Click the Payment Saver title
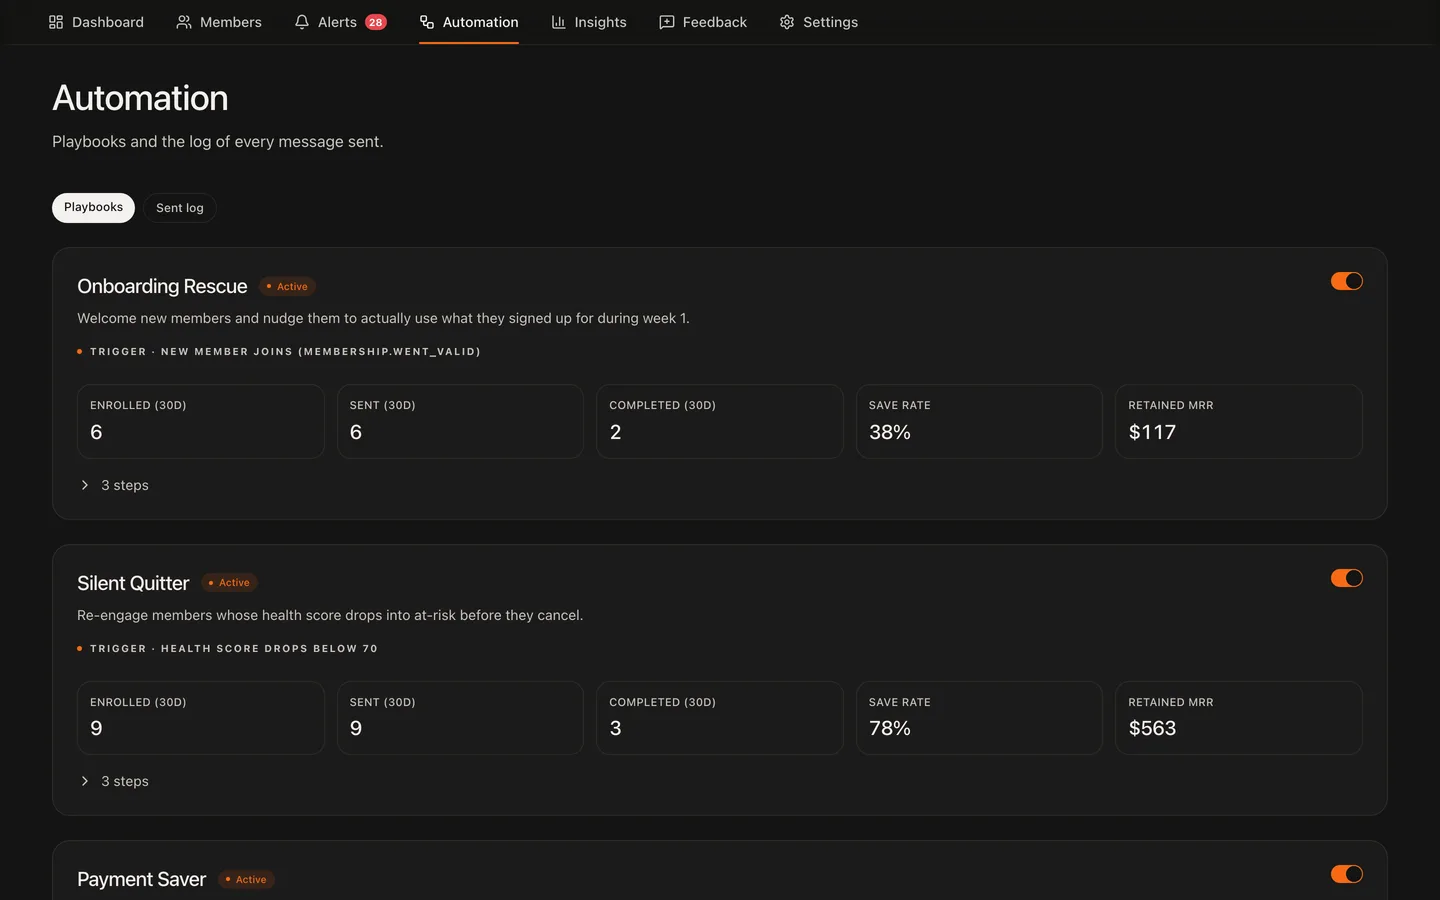The height and width of the screenshot is (900, 1440). click(141, 879)
